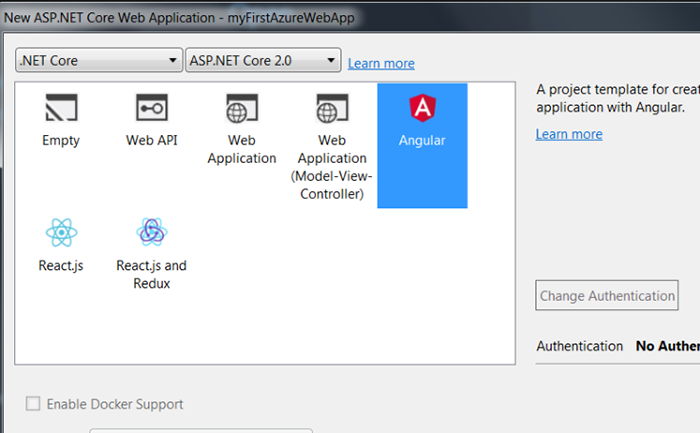Enable Docker Support checkbox
Viewport: 700px width, 433px height.
[33, 404]
